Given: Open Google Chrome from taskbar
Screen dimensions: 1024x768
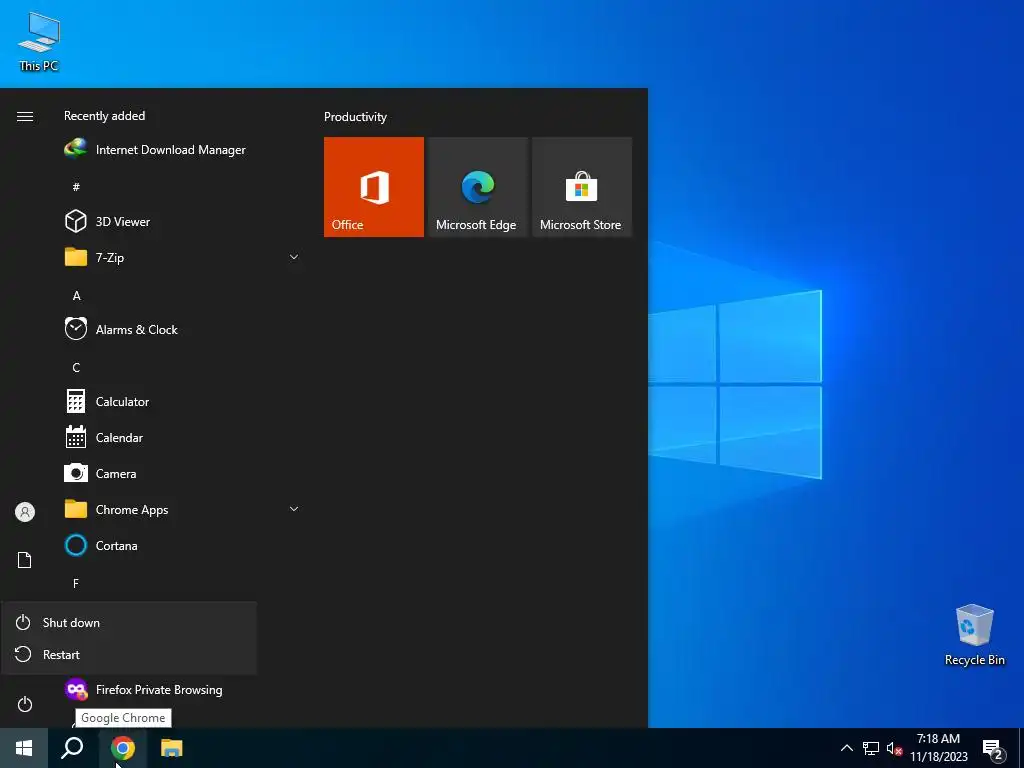Looking at the screenshot, I should tap(122, 748).
